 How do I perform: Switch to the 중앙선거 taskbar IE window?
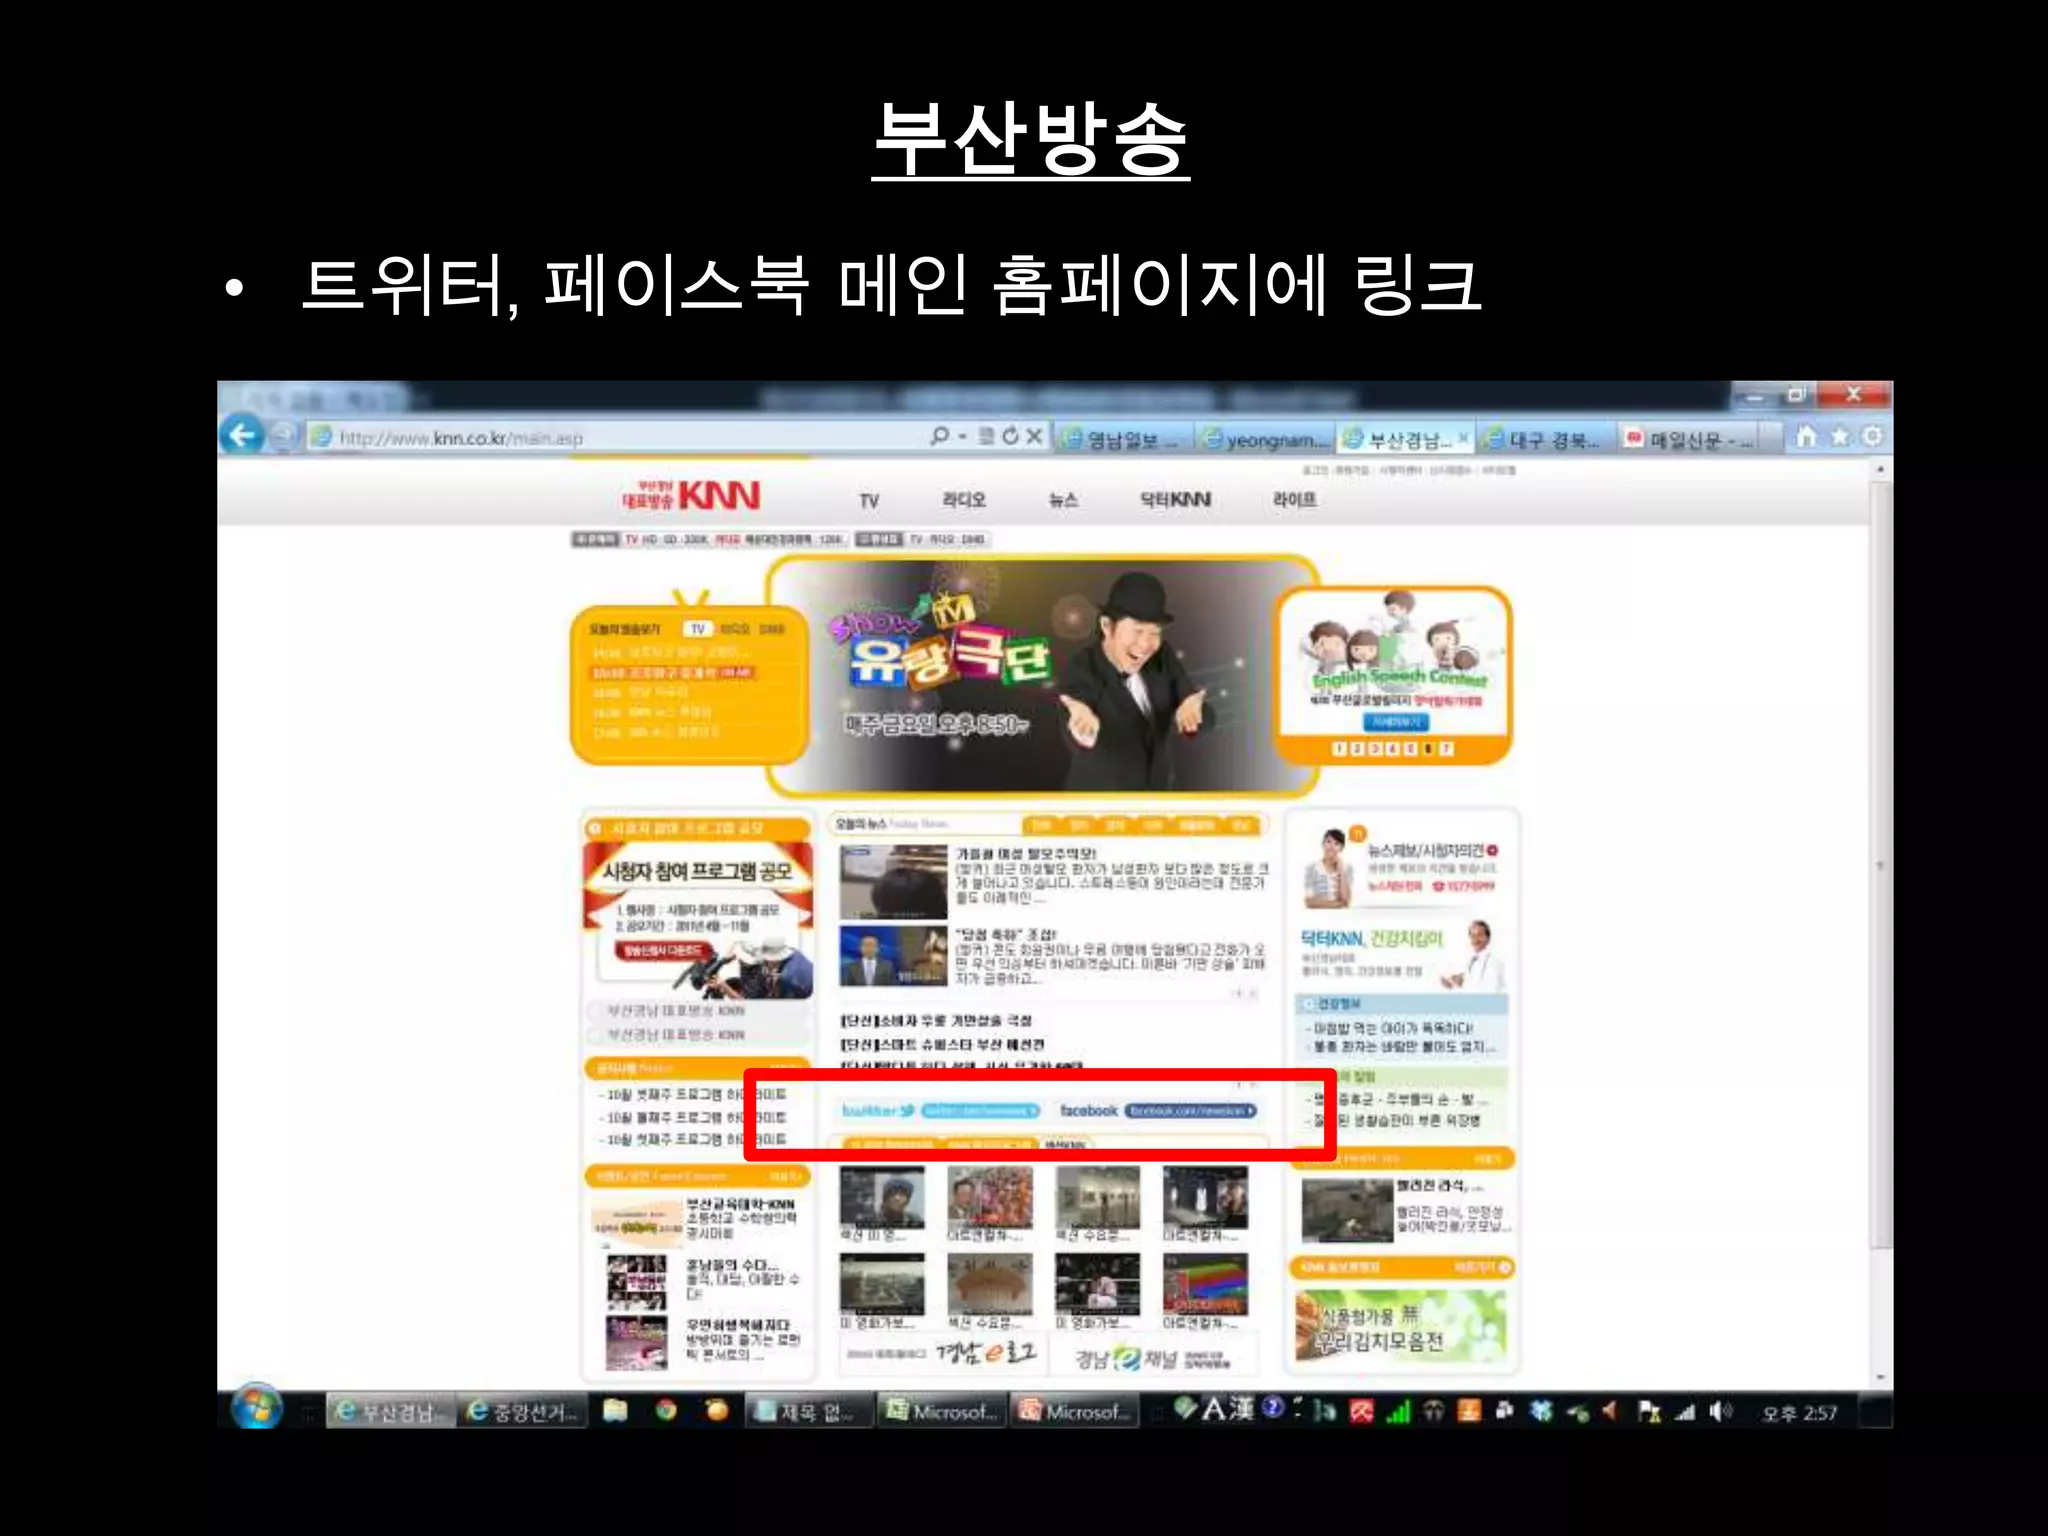click(522, 1411)
